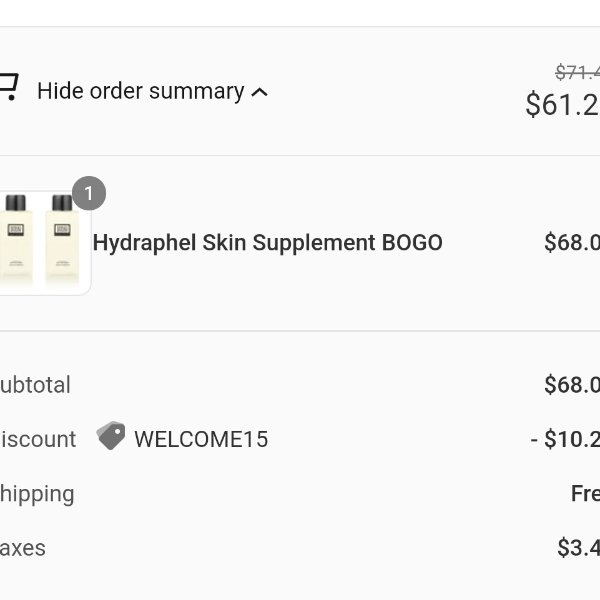Click the Discount row label
Screen dimensions: 600x600
click(38, 439)
